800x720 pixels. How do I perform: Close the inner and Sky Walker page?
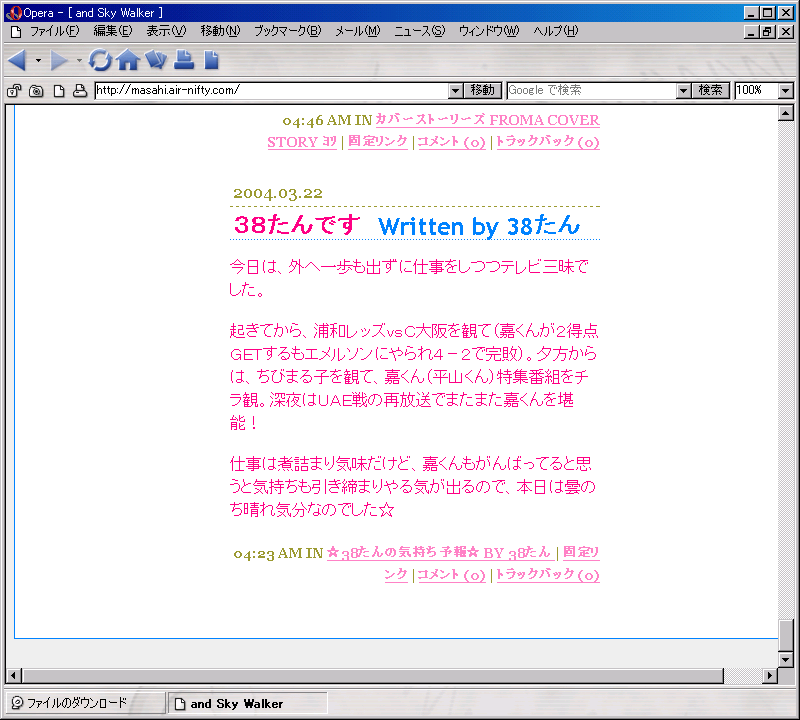tap(786, 32)
